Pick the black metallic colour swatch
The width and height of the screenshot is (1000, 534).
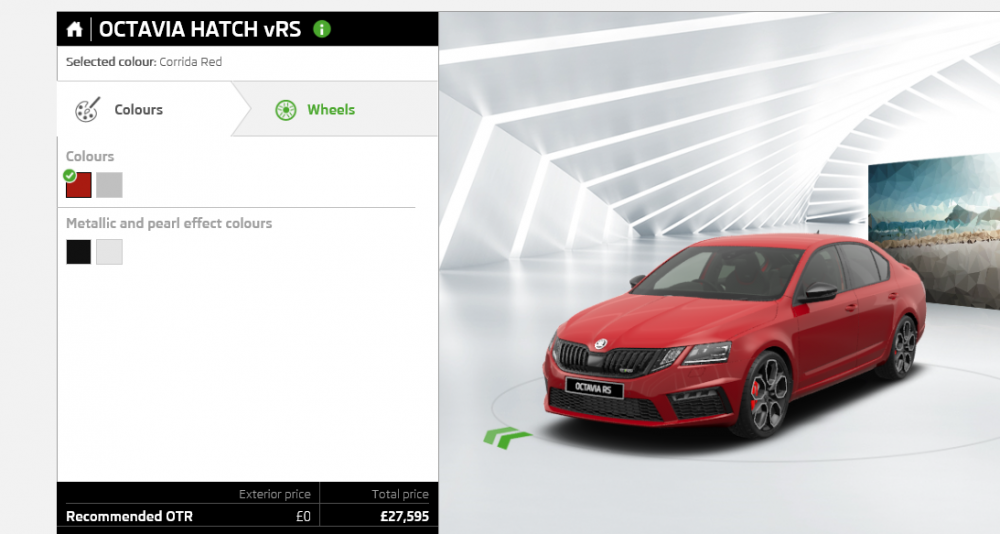pyautogui.click(x=78, y=251)
